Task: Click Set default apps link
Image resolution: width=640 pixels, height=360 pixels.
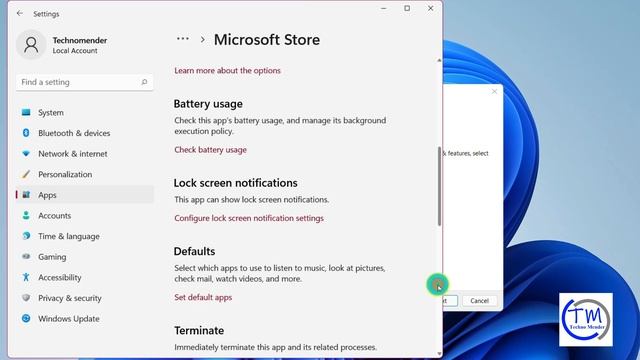Action: click(x=203, y=297)
